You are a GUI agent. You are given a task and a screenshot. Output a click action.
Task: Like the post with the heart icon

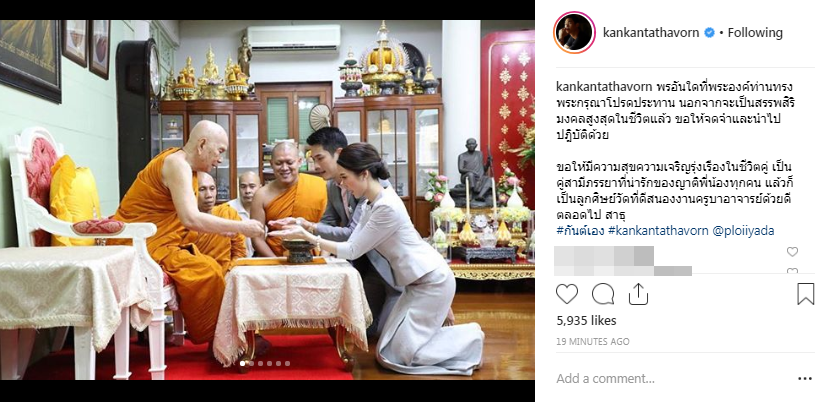coord(567,294)
